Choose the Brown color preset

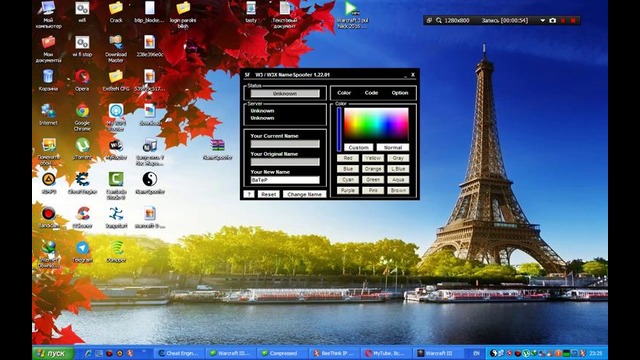[x=398, y=190]
